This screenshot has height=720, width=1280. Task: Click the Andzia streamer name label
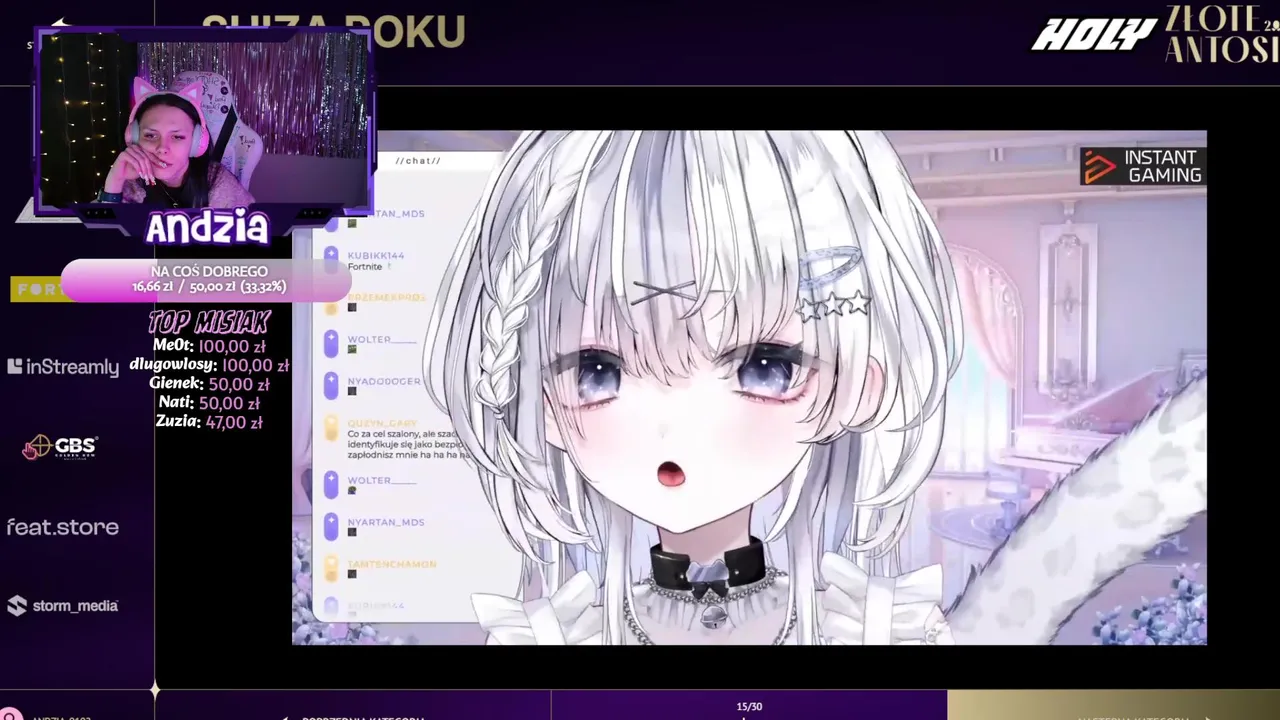tap(207, 228)
